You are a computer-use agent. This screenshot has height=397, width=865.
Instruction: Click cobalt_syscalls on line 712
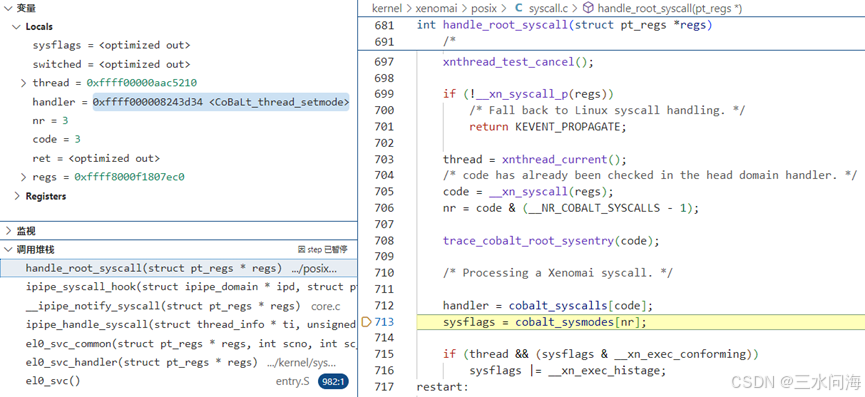tap(557, 305)
